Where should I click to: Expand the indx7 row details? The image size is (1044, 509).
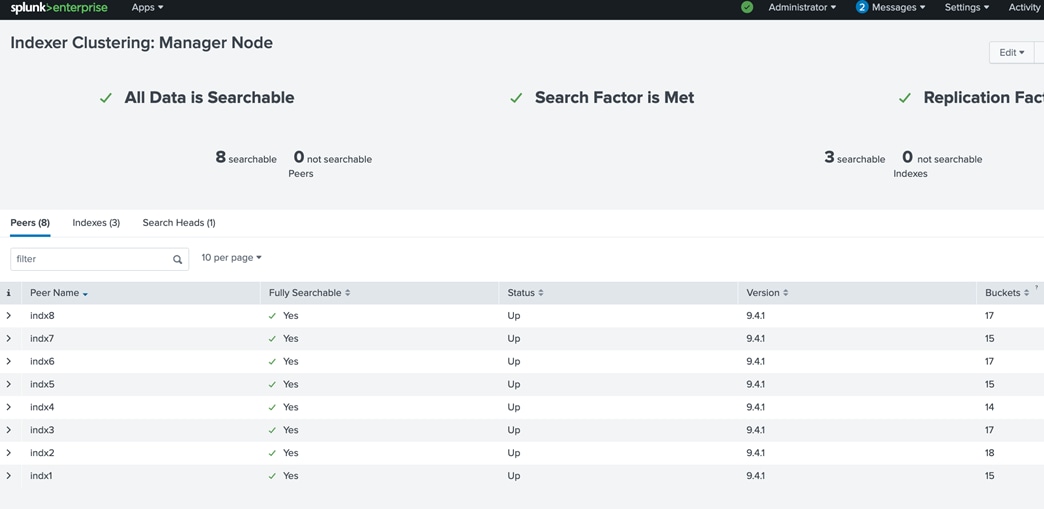pyautogui.click(x=8, y=338)
